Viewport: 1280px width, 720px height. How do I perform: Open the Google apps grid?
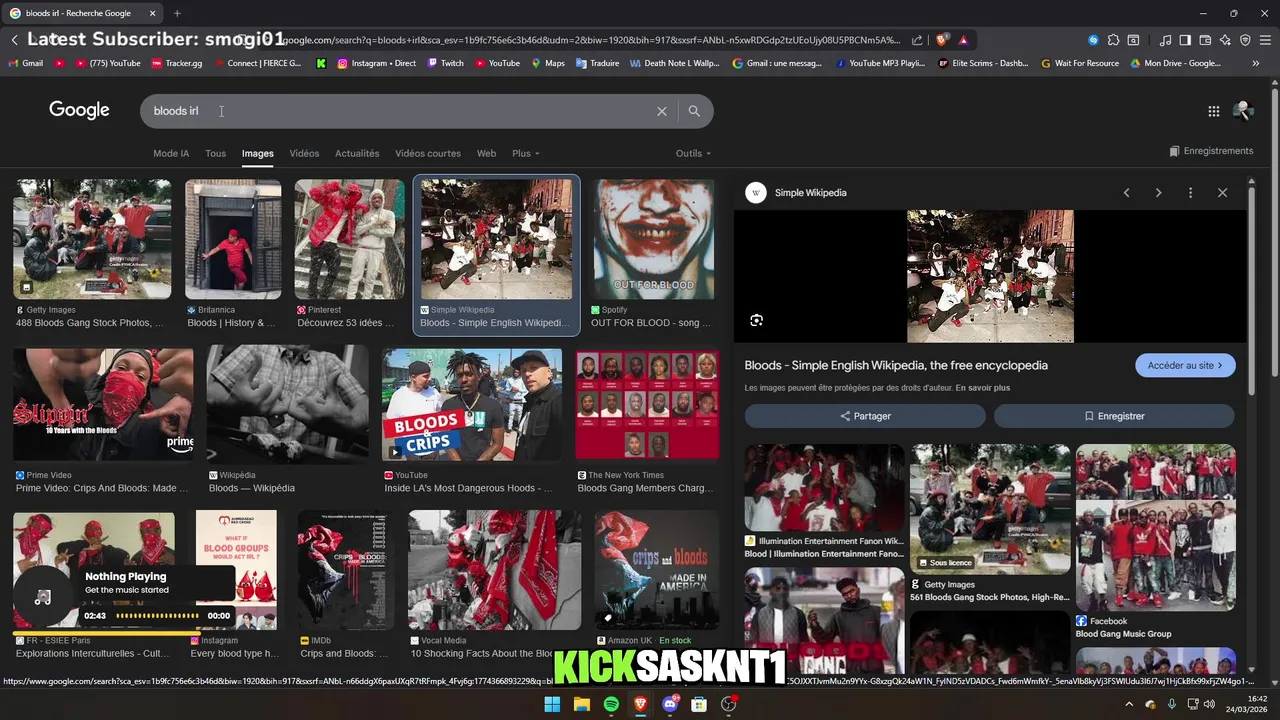tap(1213, 111)
